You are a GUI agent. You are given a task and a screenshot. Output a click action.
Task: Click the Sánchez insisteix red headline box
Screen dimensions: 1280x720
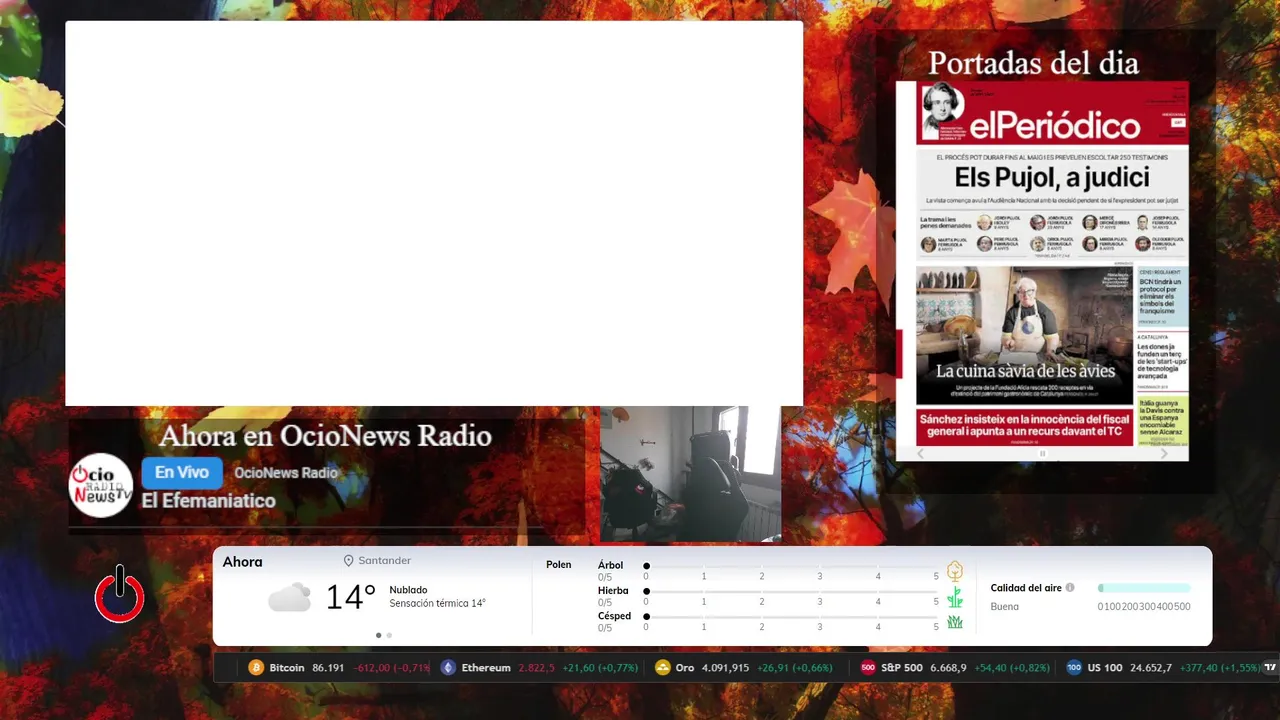[x=1025, y=426]
